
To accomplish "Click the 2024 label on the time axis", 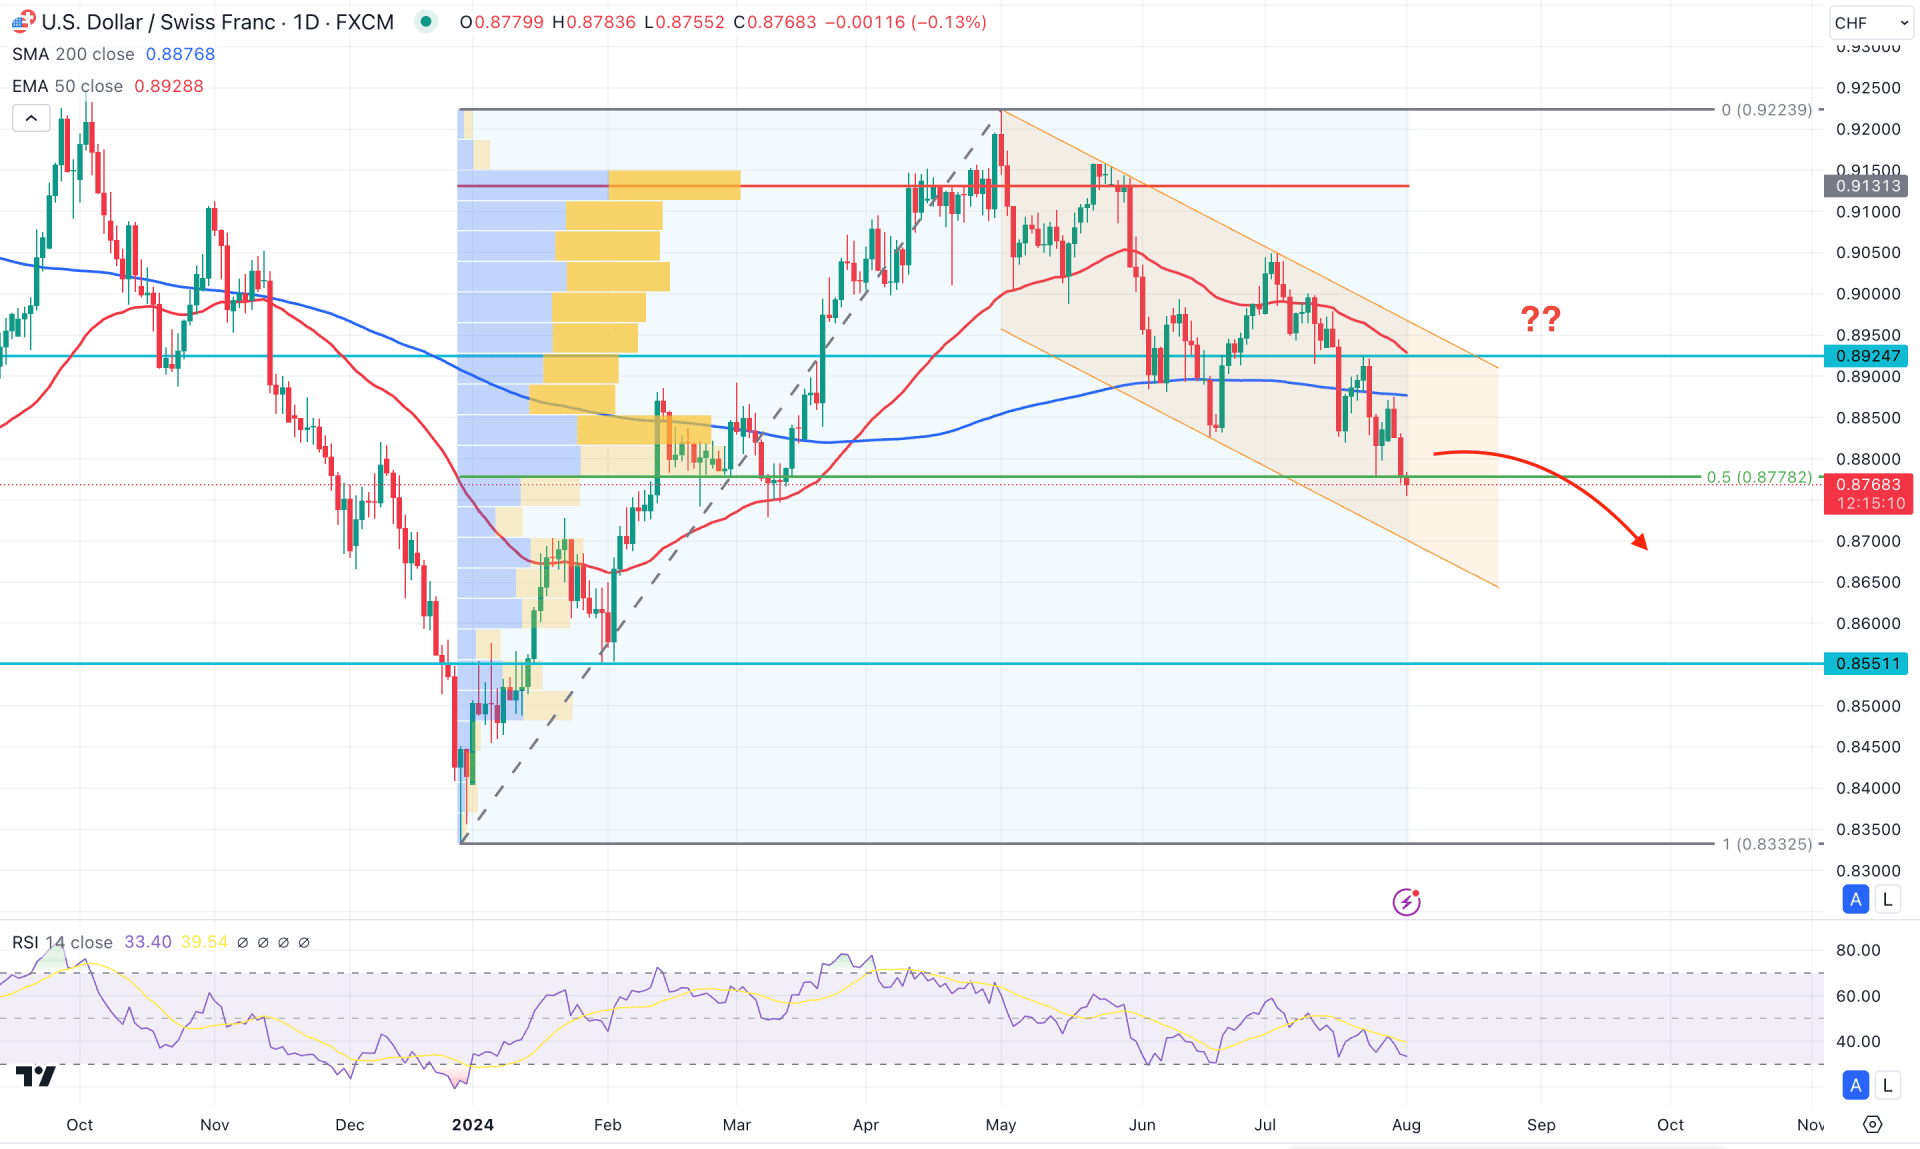I will click(473, 1125).
